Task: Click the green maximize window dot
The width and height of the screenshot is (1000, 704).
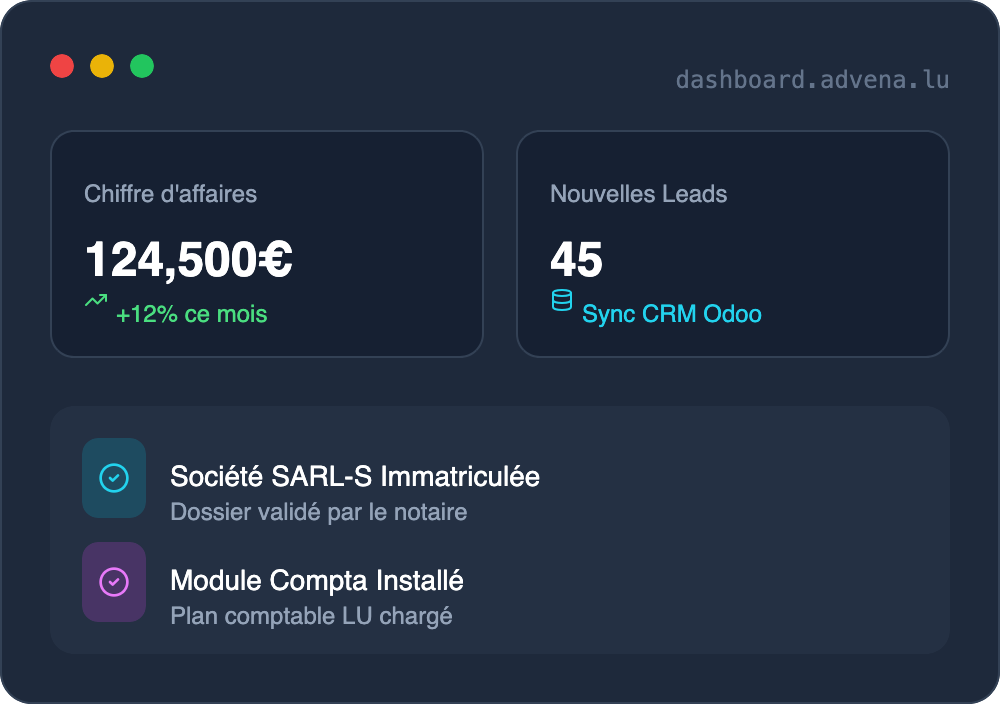Action: tap(142, 66)
